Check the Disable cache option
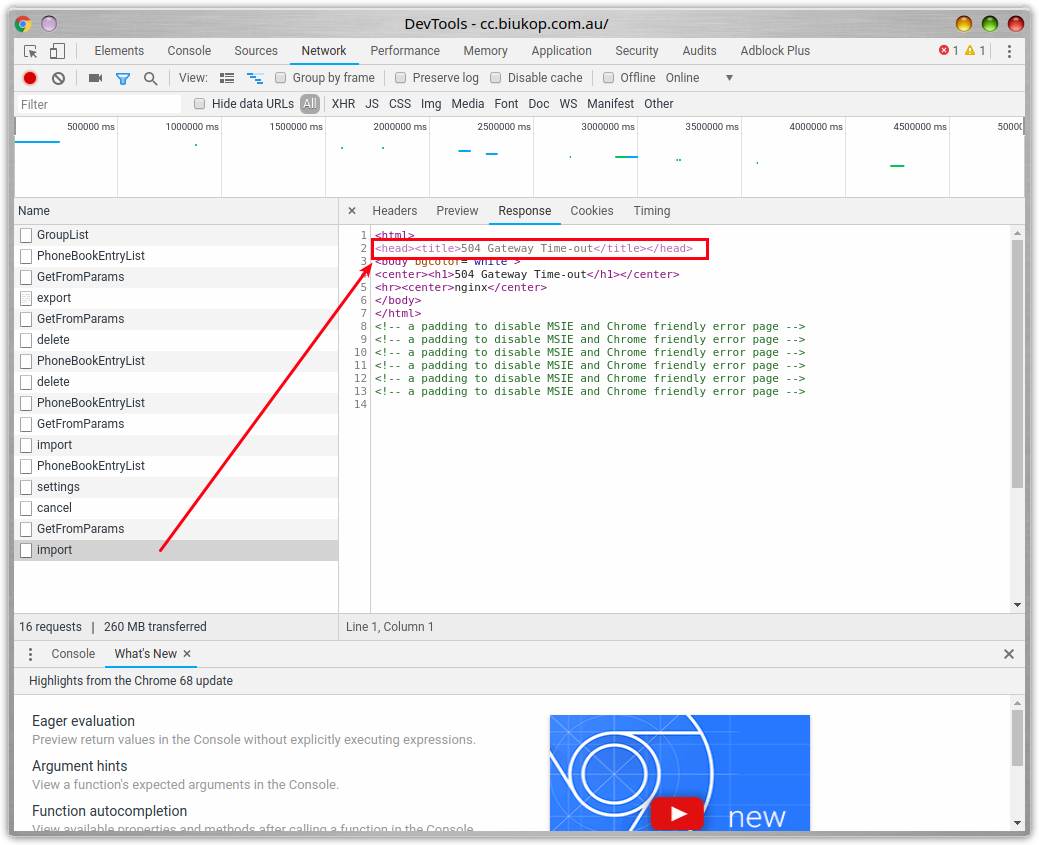1039x845 pixels. 496,78
